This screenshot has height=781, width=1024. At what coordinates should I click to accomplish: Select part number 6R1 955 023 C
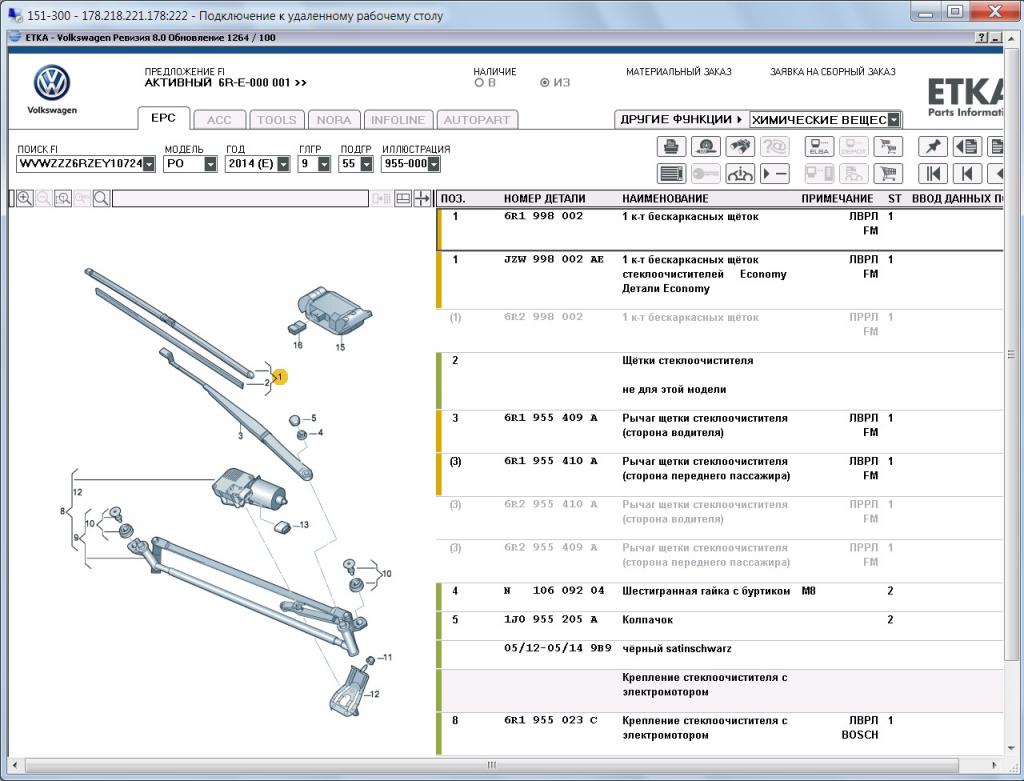551,720
